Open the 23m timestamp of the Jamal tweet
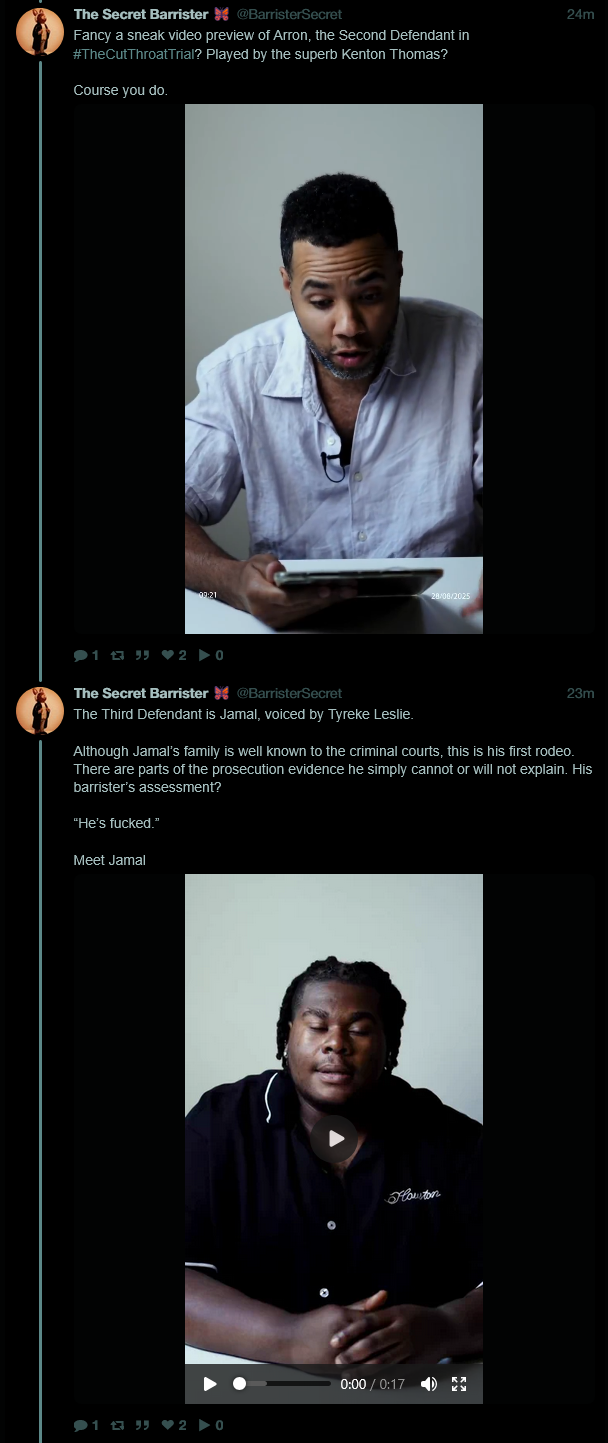 coord(580,693)
